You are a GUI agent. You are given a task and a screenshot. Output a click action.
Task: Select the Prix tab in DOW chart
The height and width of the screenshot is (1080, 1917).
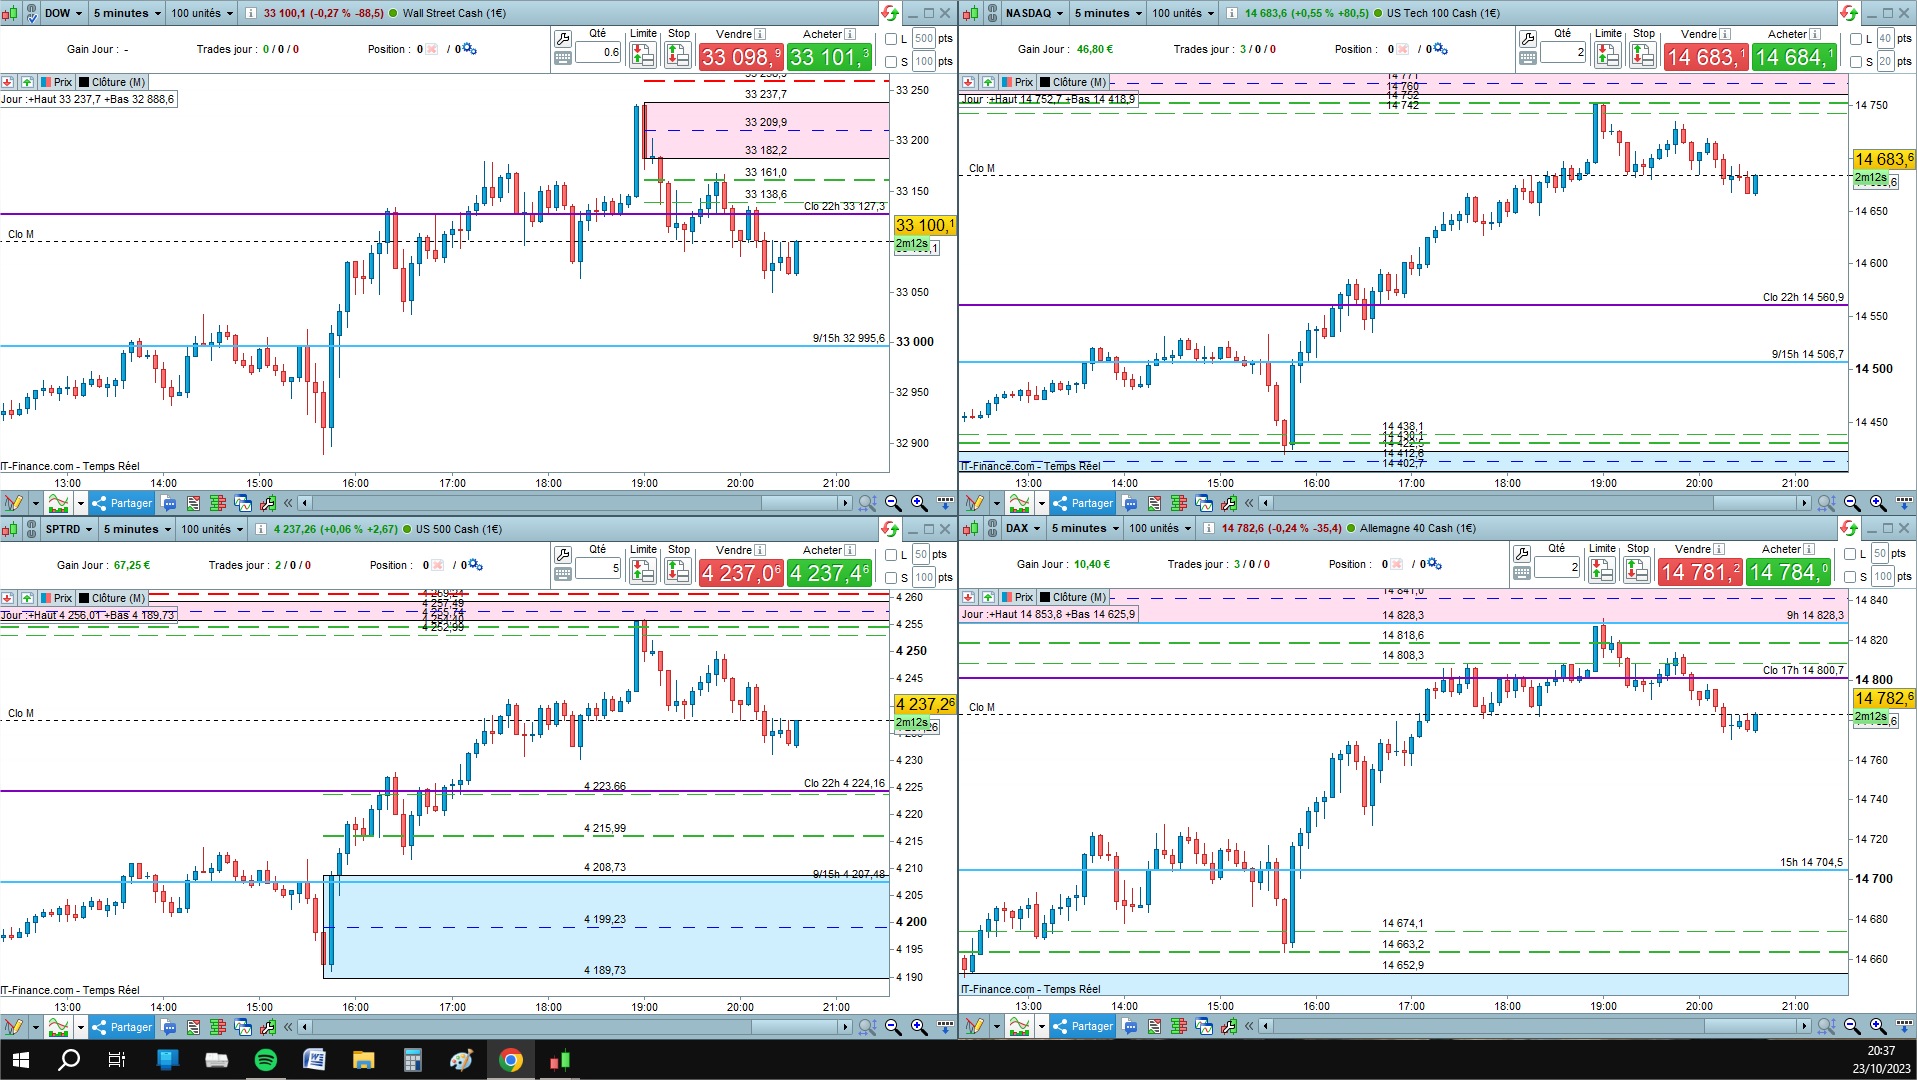pyautogui.click(x=56, y=82)
